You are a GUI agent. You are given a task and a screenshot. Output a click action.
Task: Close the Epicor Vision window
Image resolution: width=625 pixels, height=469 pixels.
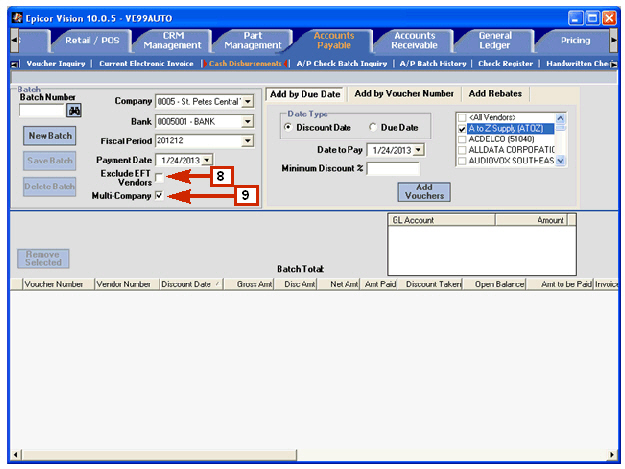[609, 18]
